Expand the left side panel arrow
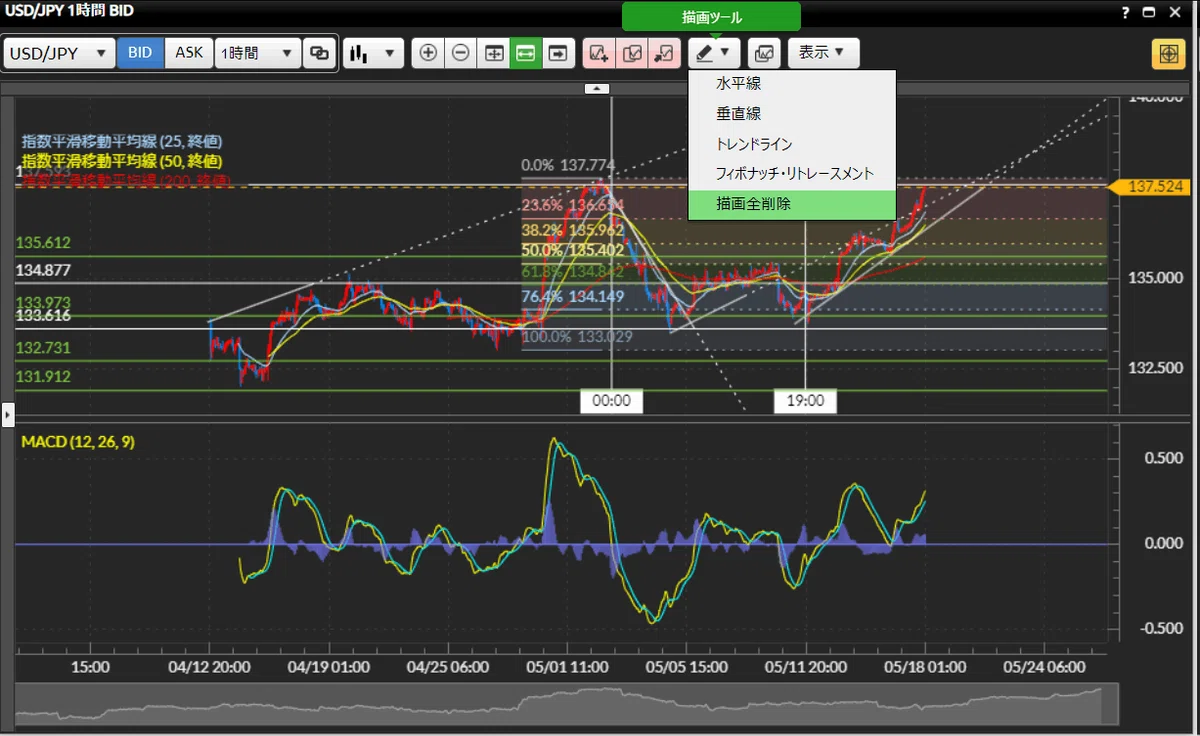This screenshot has height=736, width=1200. click(x=7, y=413)
